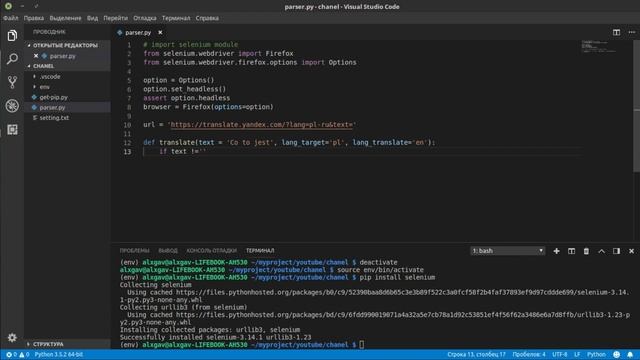Screen dimensions: 640x360
Task: Open the Файл menu
Action: (11, 18)
